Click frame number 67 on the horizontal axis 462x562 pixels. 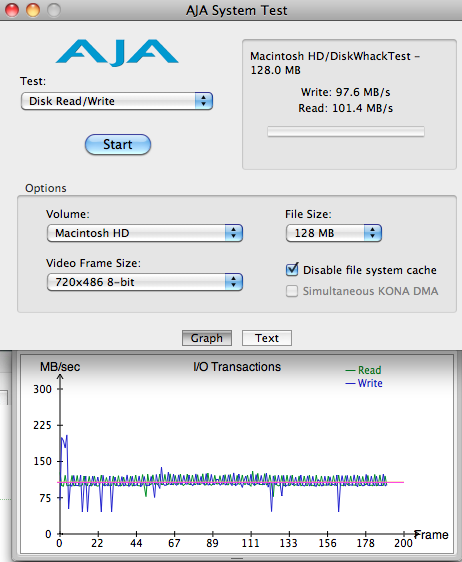(174, 543)
